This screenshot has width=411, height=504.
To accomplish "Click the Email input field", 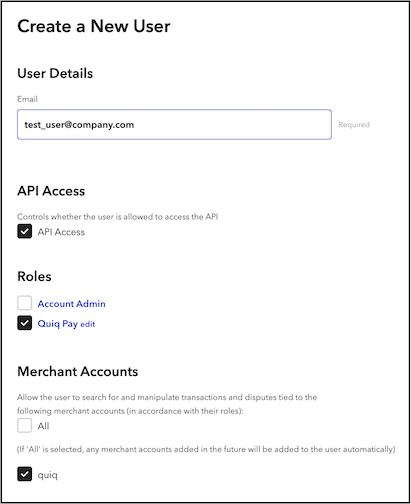I will pyautogui.click(x=174, y=124).
